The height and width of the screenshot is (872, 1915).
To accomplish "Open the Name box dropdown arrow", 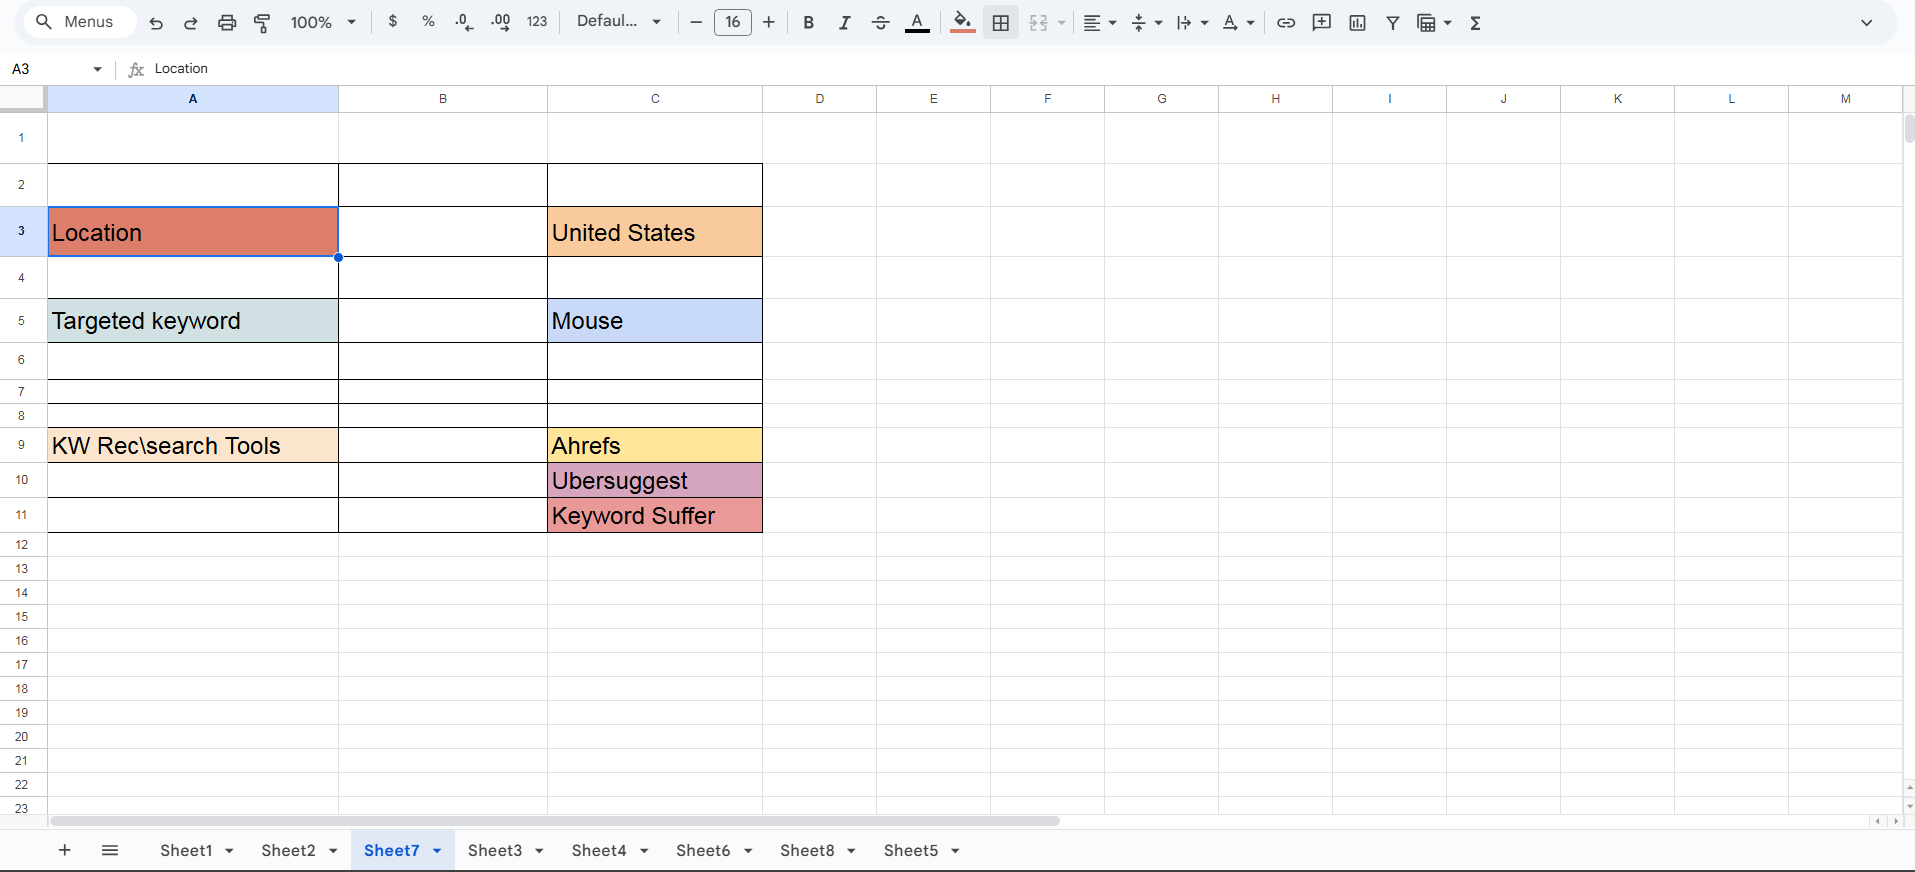I will [x=97, y=69].
